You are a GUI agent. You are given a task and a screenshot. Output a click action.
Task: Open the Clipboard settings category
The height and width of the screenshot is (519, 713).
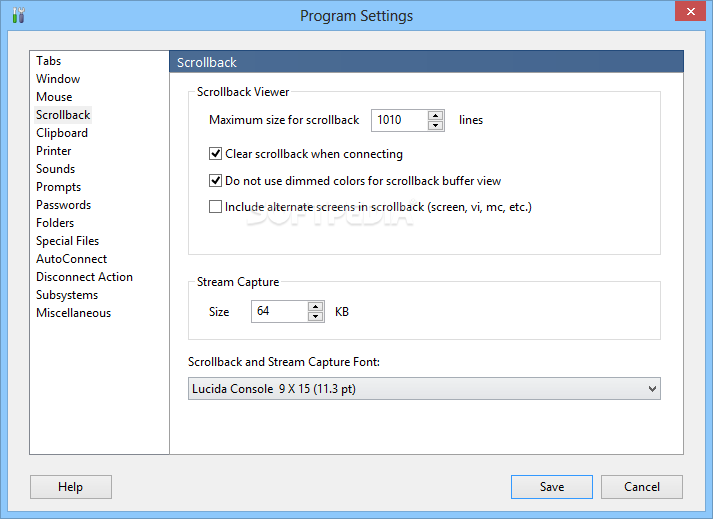(62, 133)
